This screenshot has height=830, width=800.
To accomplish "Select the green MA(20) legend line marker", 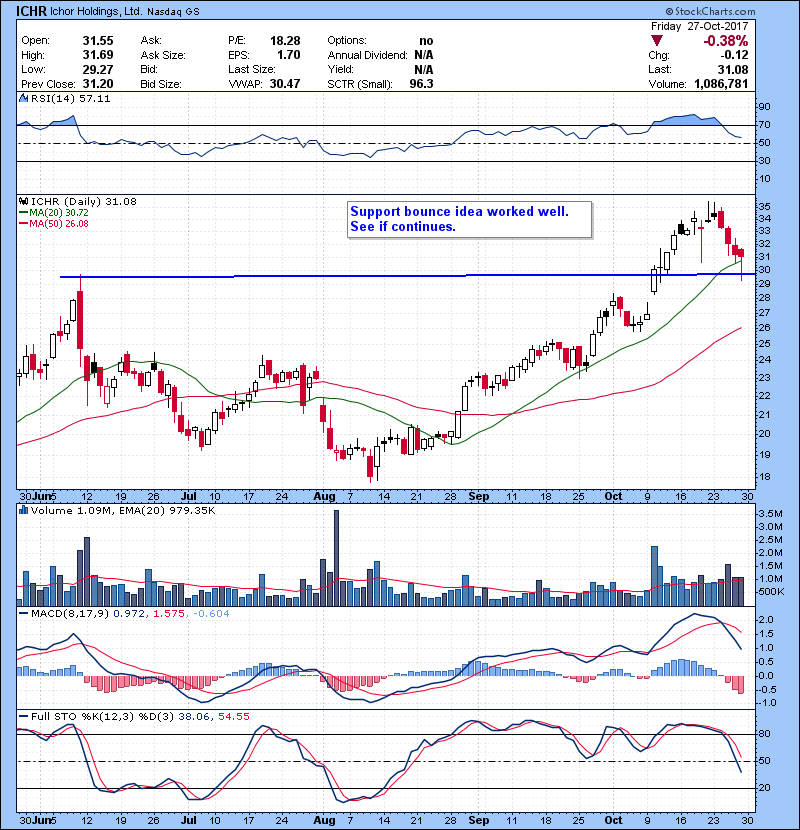I will coord(23,212).
